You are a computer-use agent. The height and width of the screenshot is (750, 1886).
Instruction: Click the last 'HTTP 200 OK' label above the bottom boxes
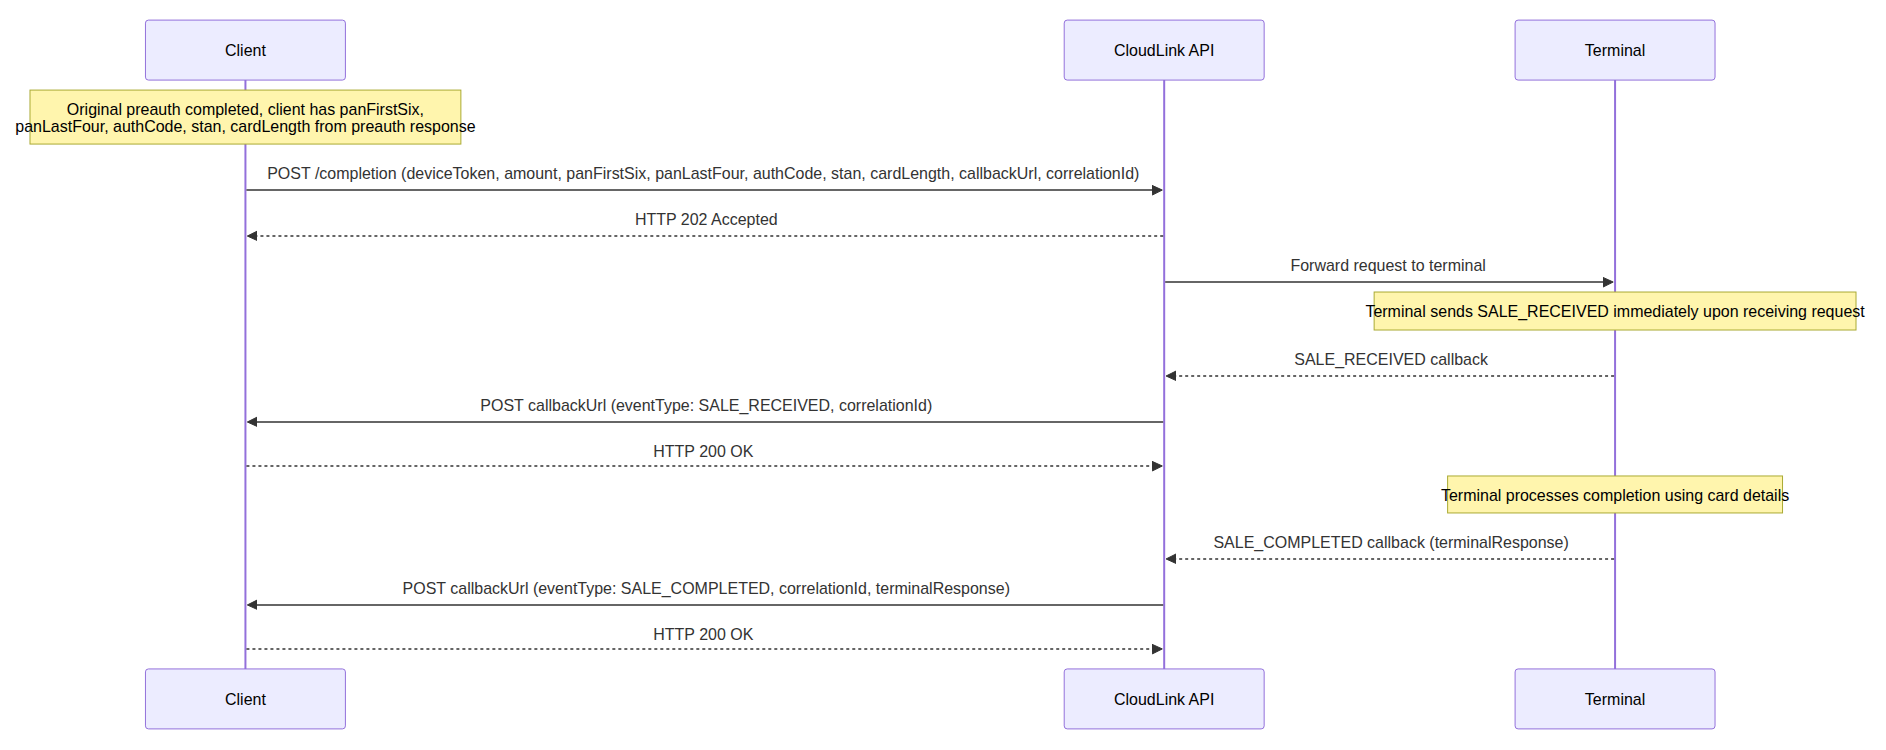point(703,634)
